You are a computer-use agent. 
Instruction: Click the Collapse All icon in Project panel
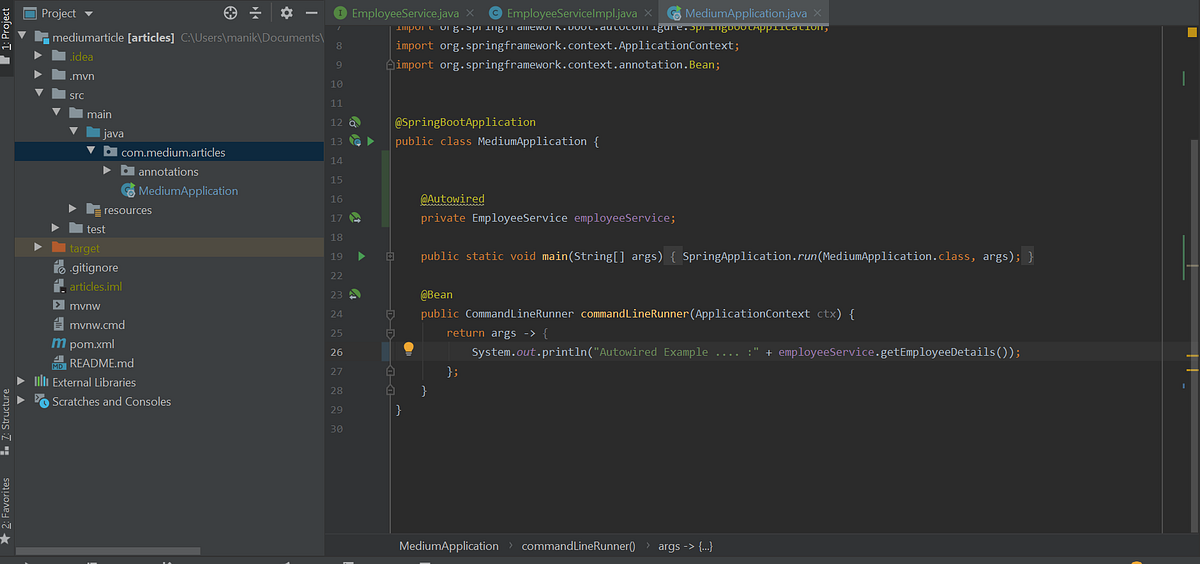256,13
